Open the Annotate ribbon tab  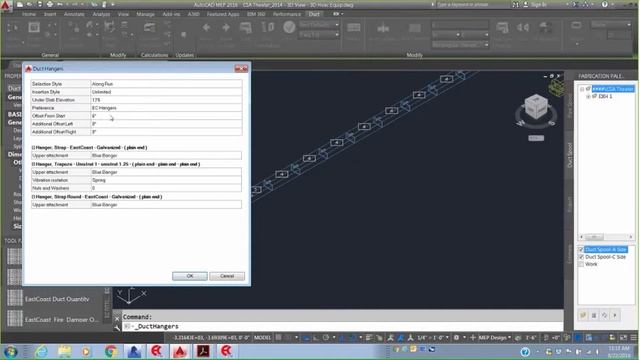(x=74, y=14)
